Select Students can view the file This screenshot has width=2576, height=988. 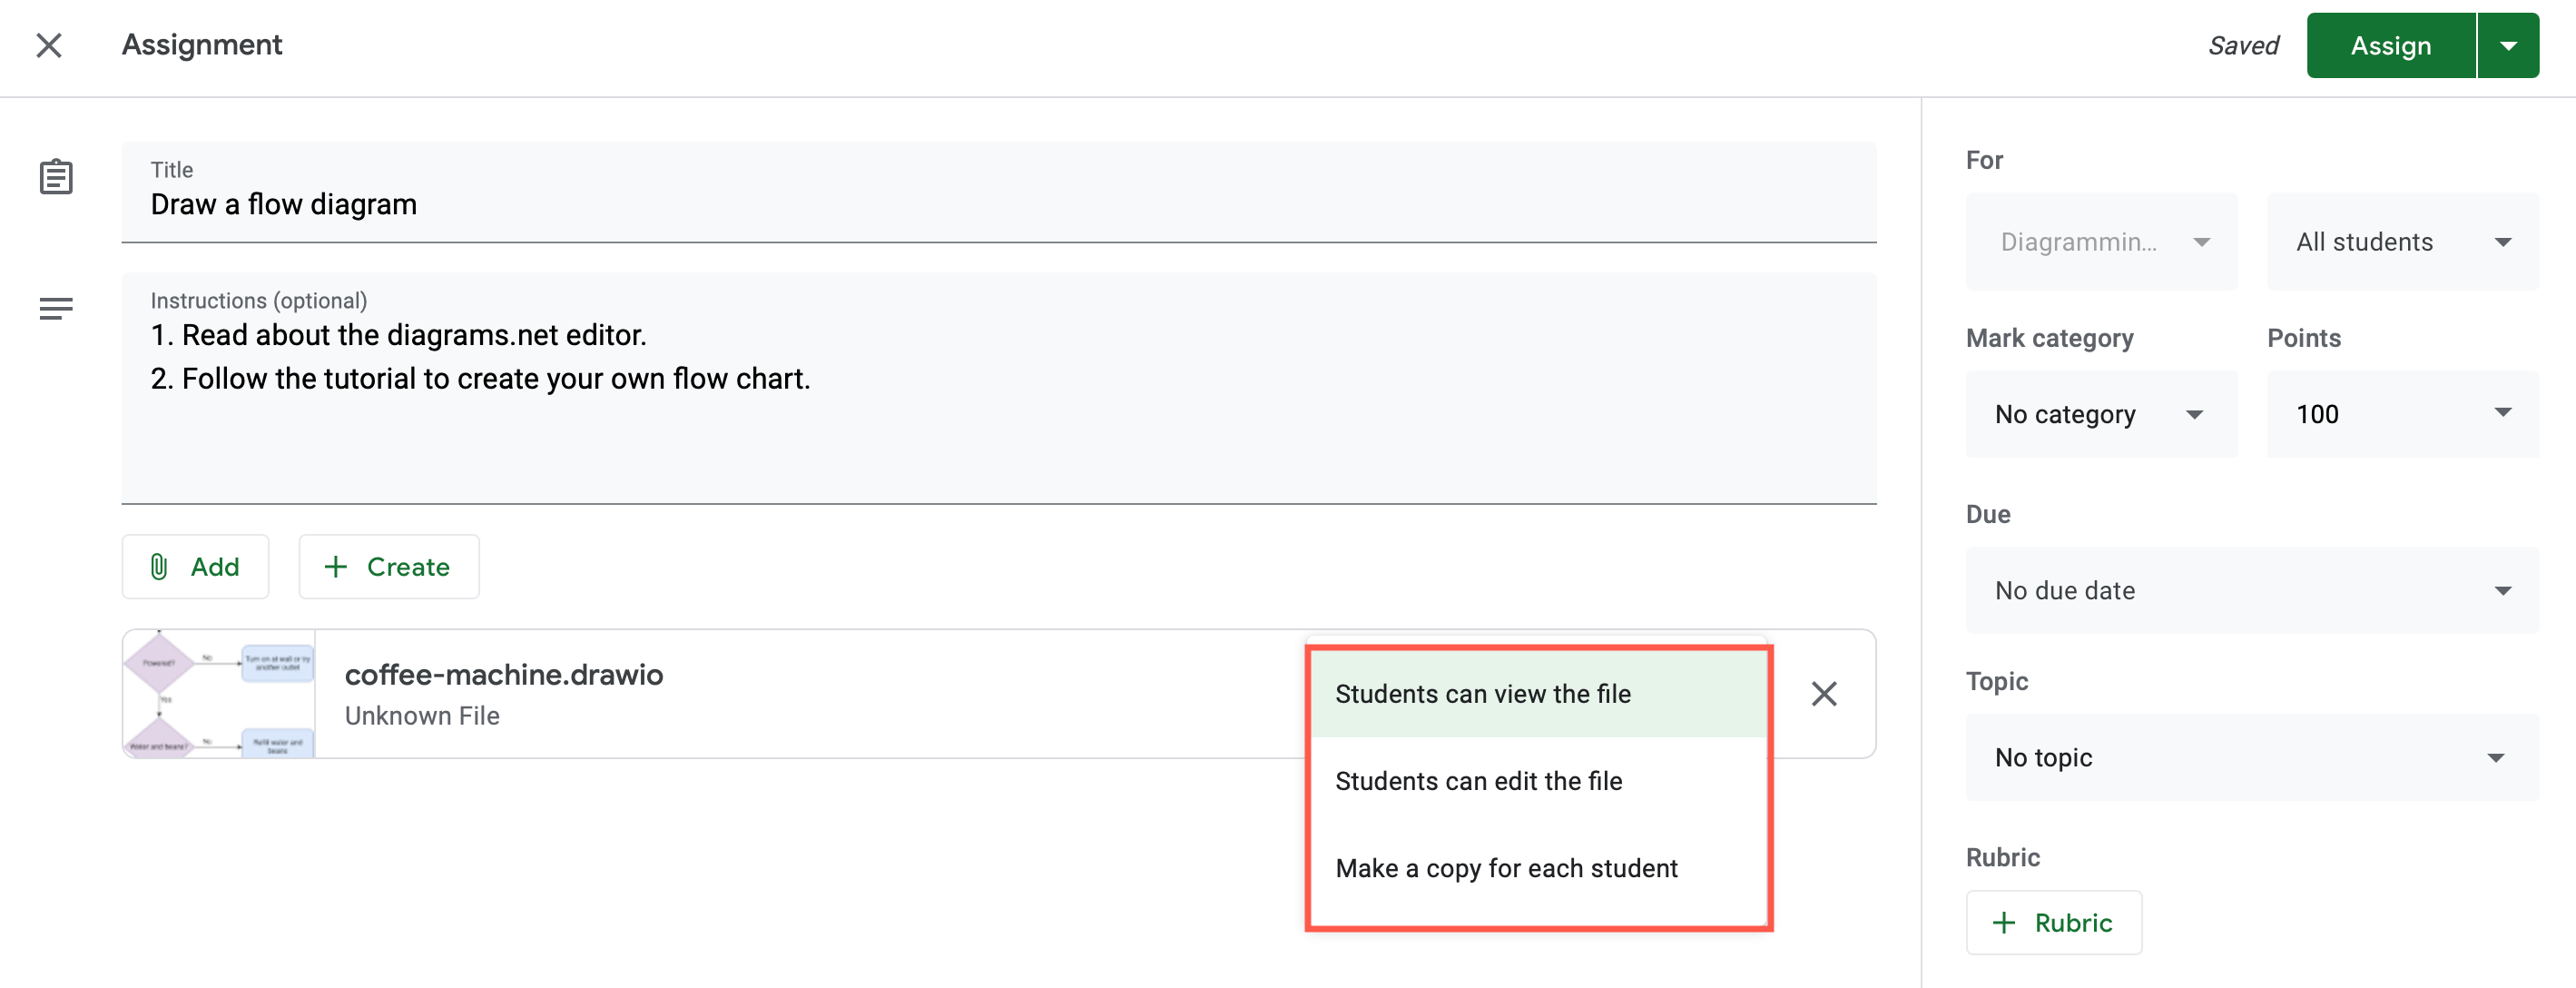point(1483,693)
